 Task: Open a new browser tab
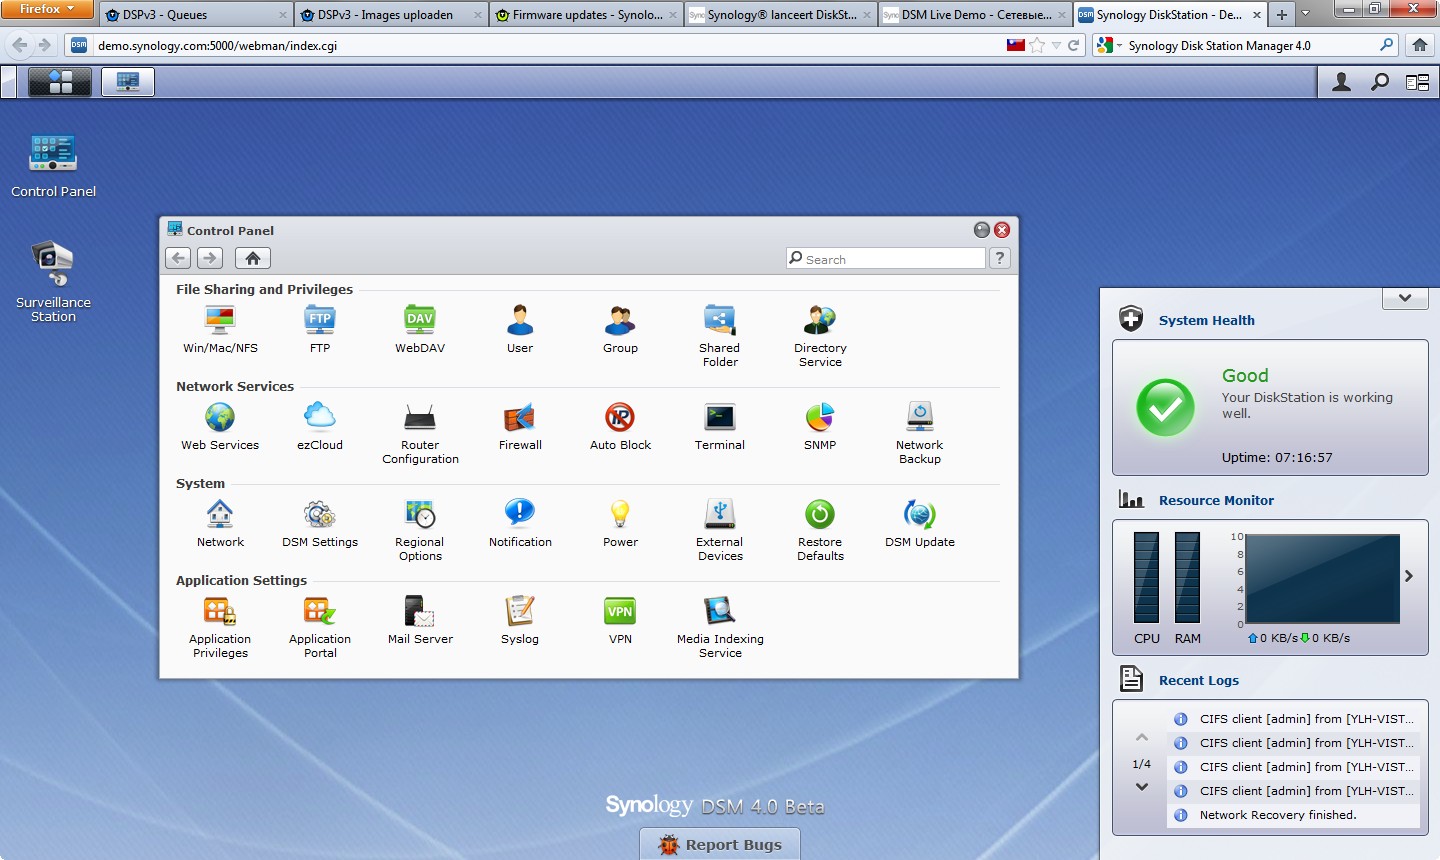coord(1282,14)
